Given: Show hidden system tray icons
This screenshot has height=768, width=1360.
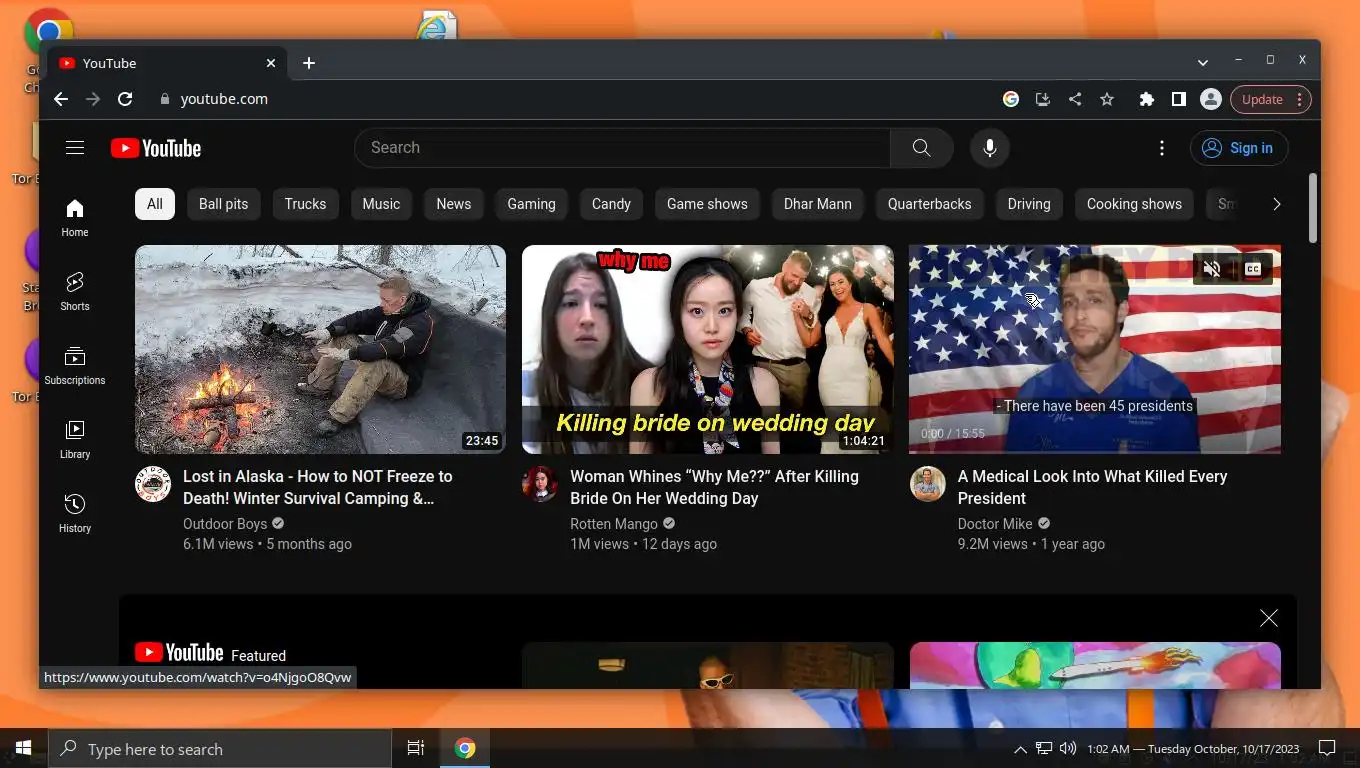Looking at the screenshot, I should 1020,749.
